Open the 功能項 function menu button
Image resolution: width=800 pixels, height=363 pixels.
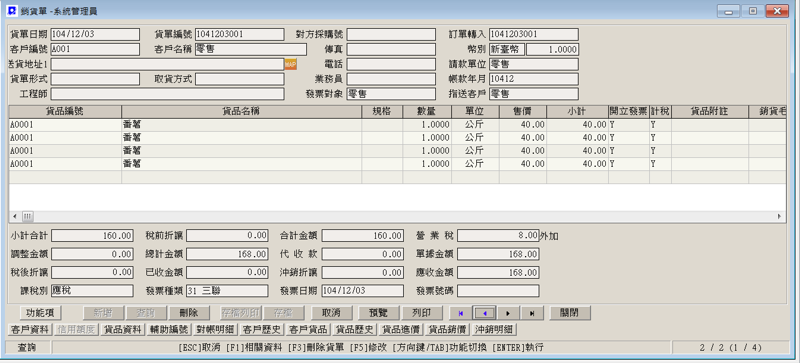(40, 313)
